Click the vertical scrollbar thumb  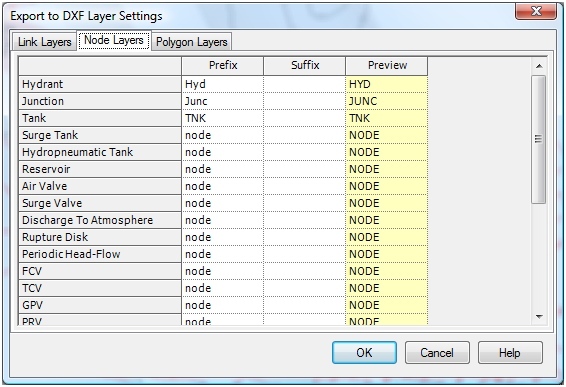(539, 140)
